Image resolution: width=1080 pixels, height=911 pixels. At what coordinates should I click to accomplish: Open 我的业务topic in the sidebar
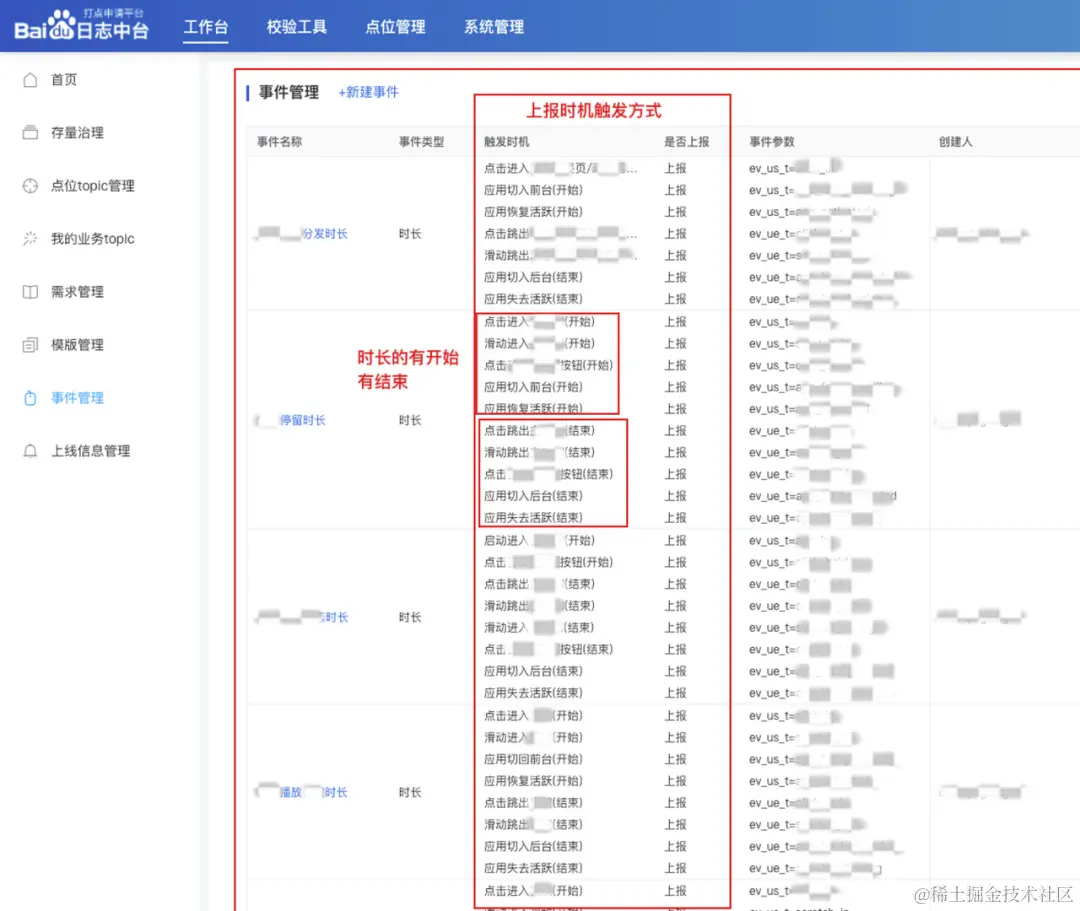click(x=92, y=238)
